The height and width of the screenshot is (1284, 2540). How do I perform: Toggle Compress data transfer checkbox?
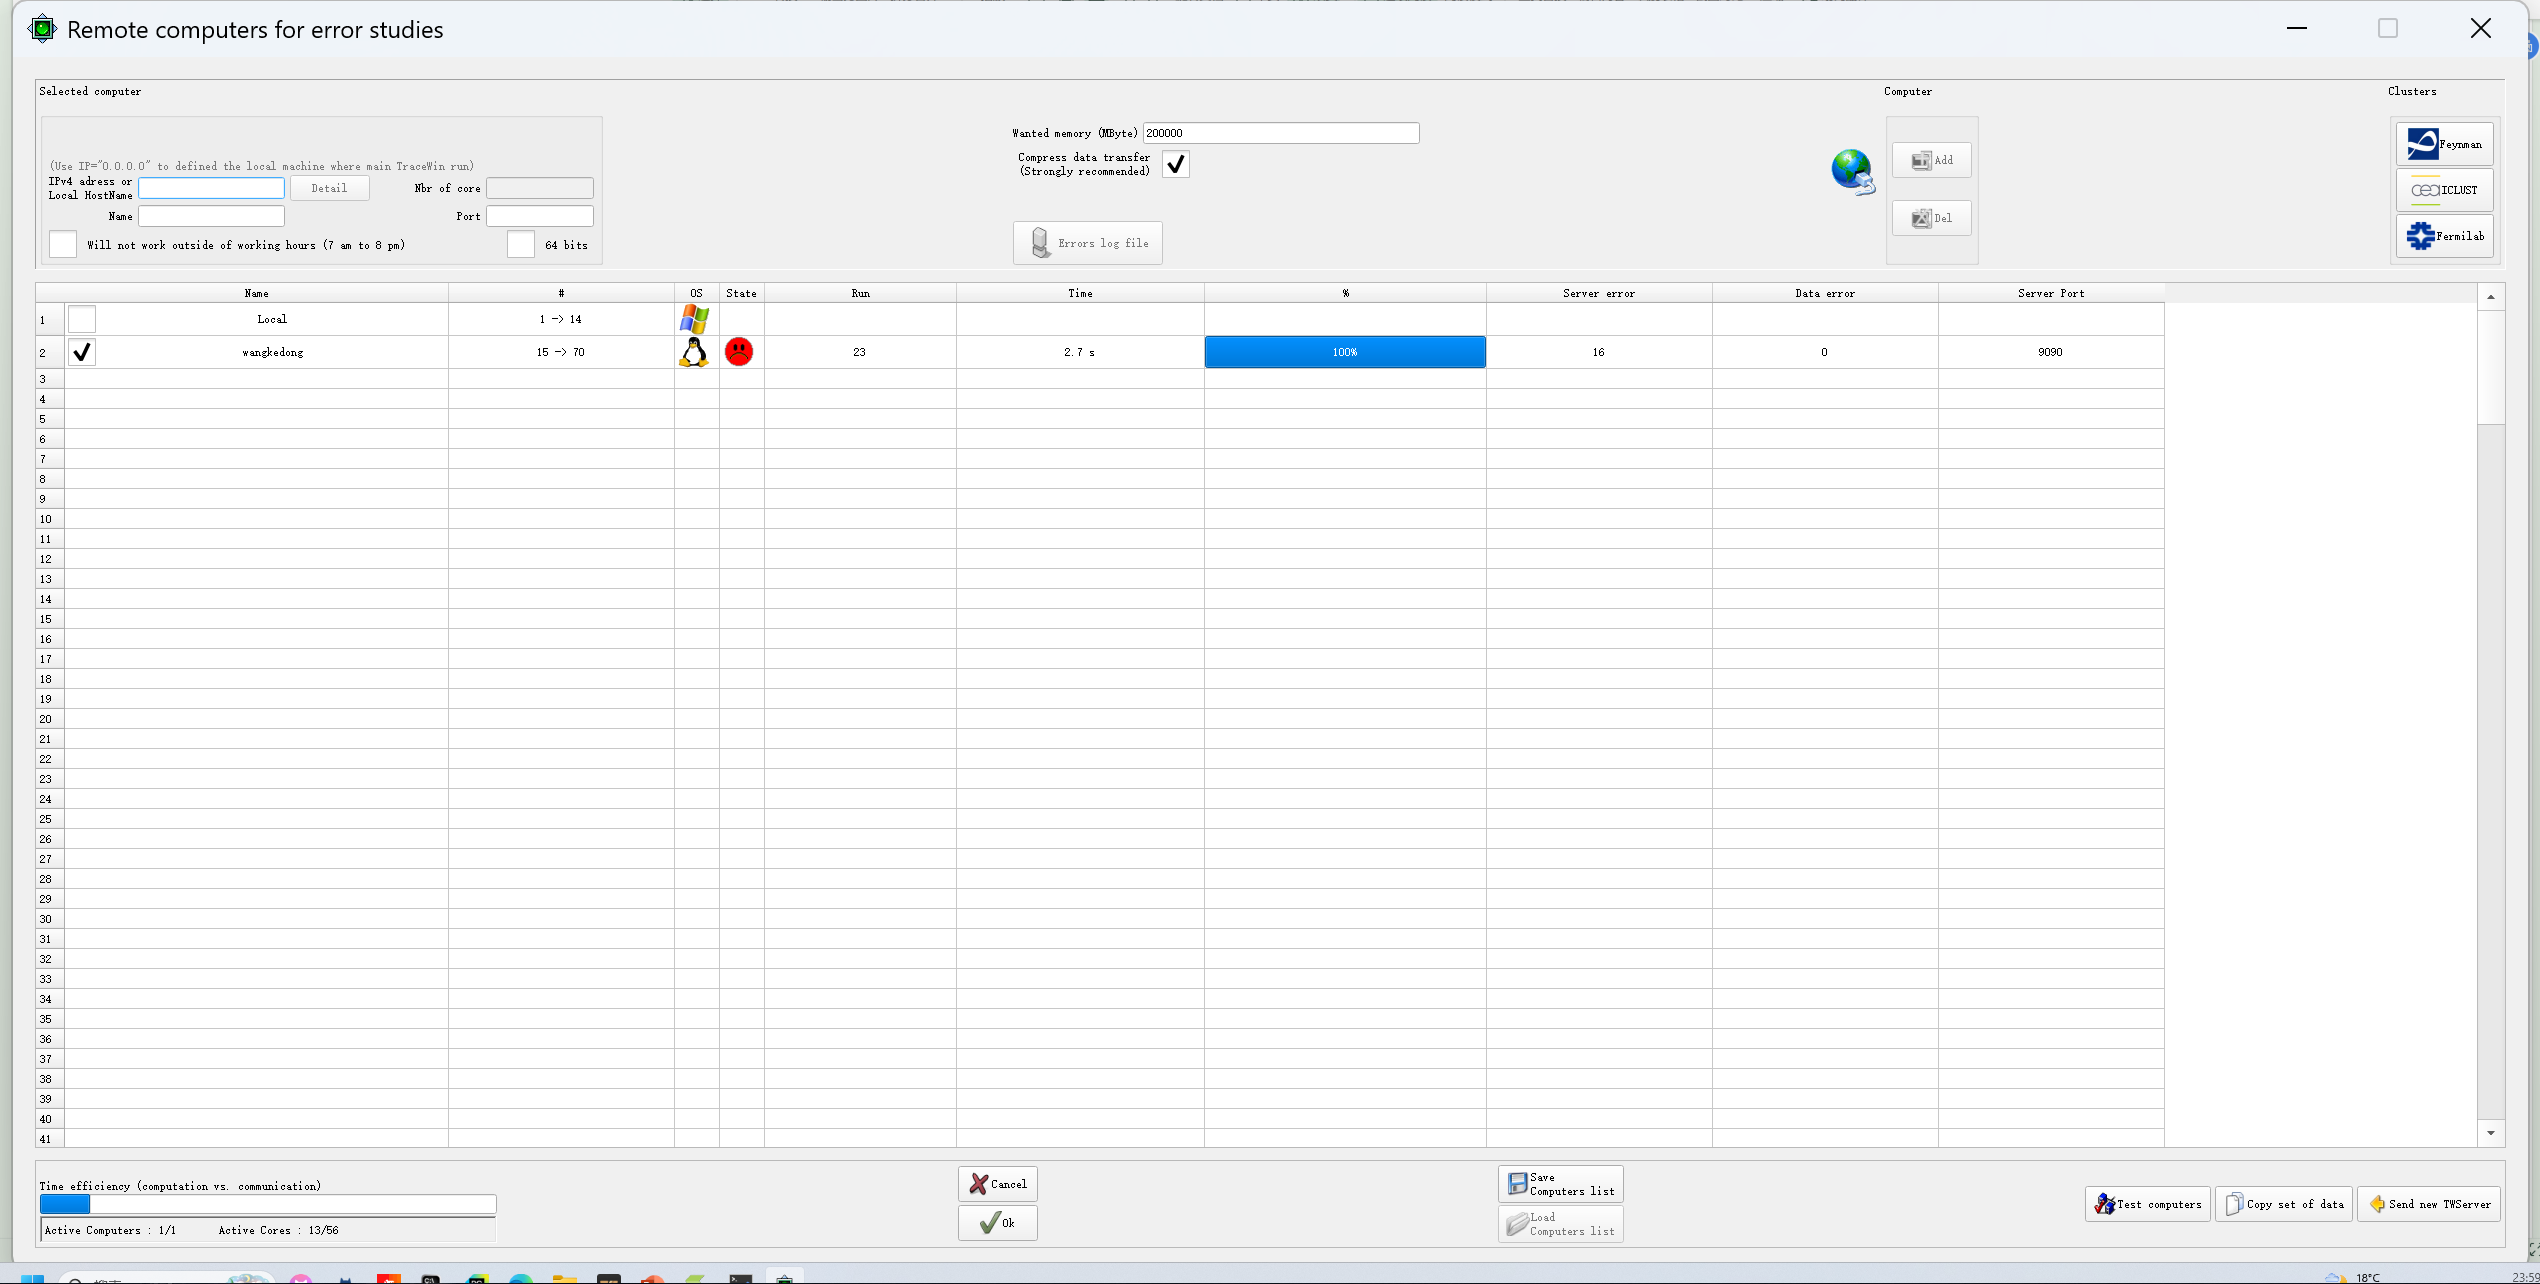1176,164
